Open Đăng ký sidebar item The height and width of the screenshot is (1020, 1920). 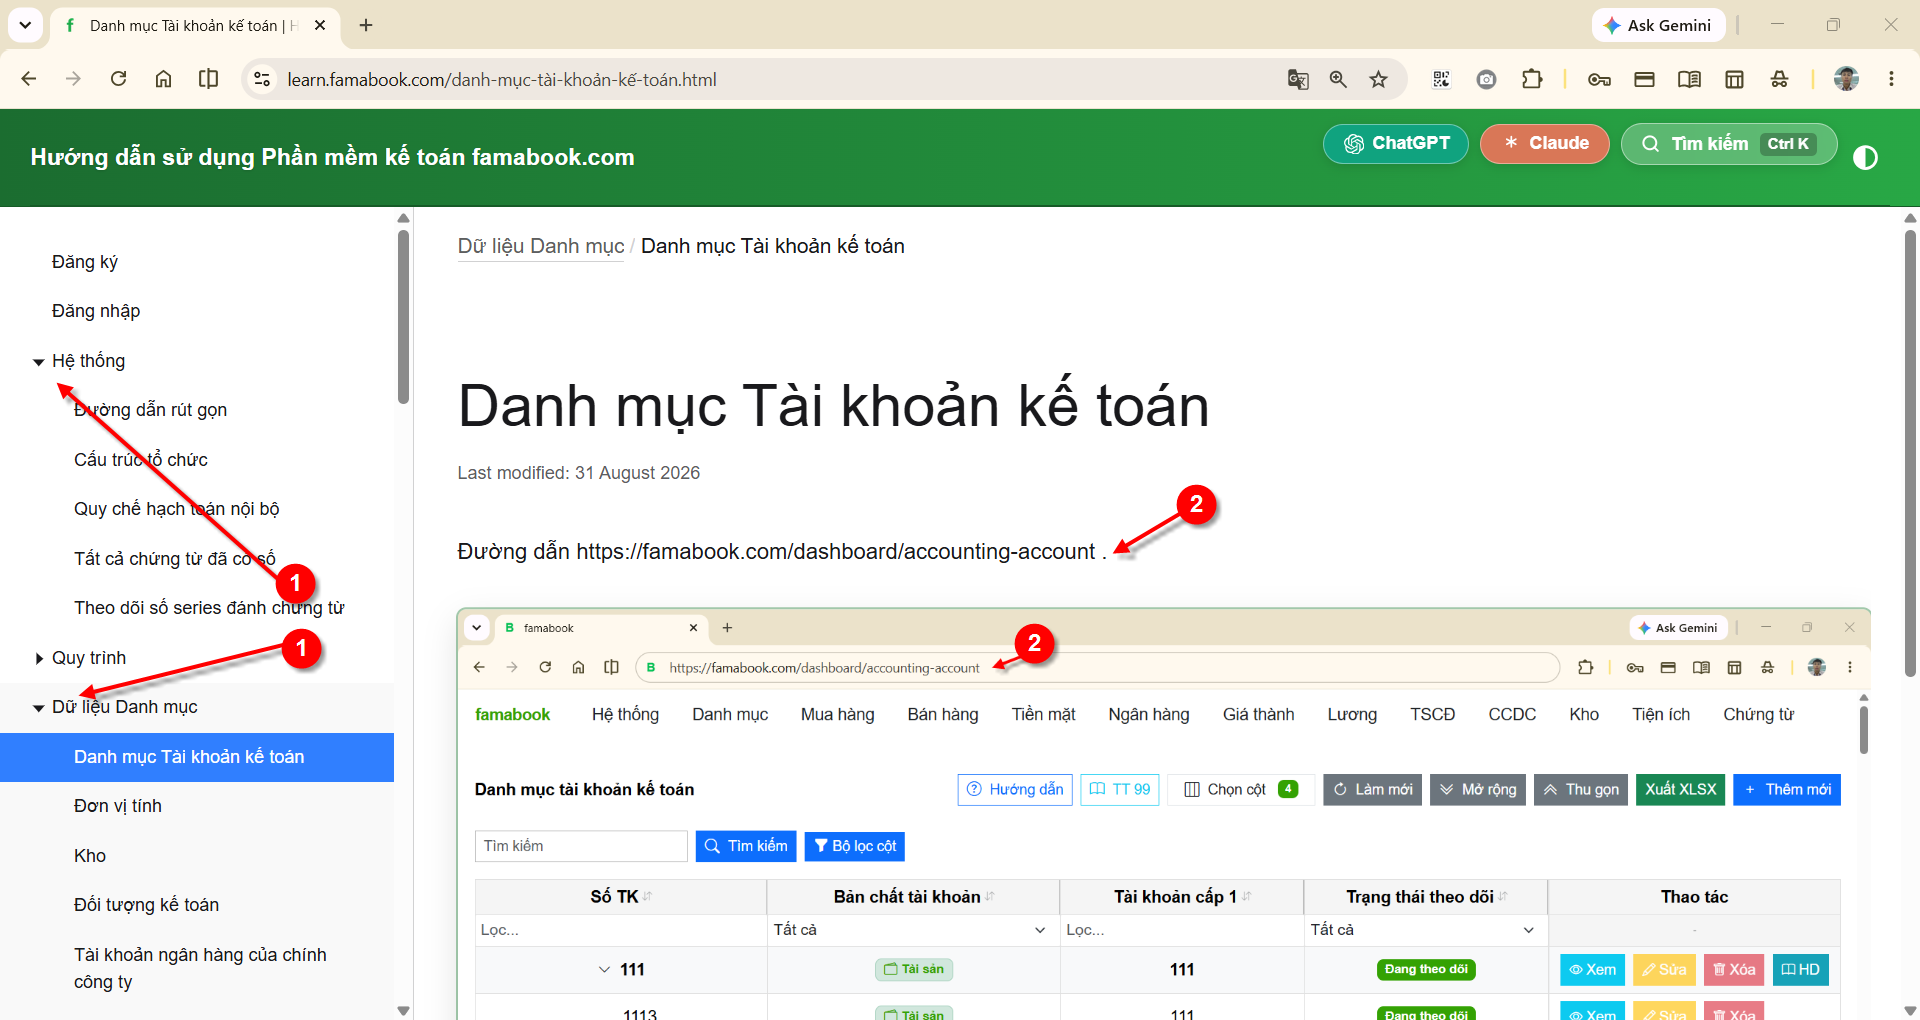point(85,262)
